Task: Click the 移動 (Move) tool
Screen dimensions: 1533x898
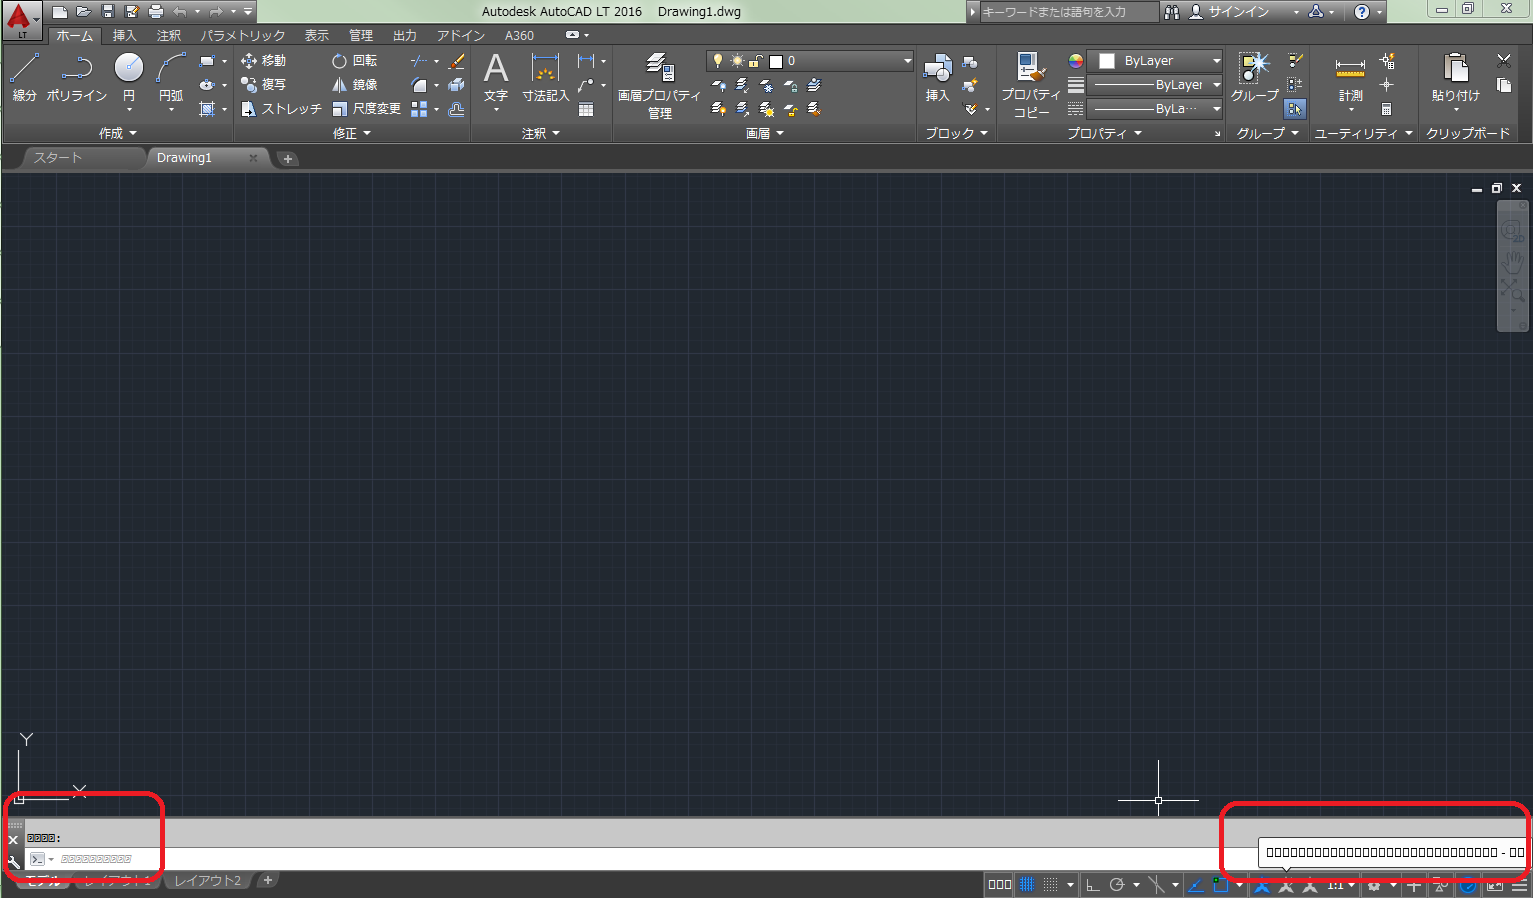Action: pos(263,61)
